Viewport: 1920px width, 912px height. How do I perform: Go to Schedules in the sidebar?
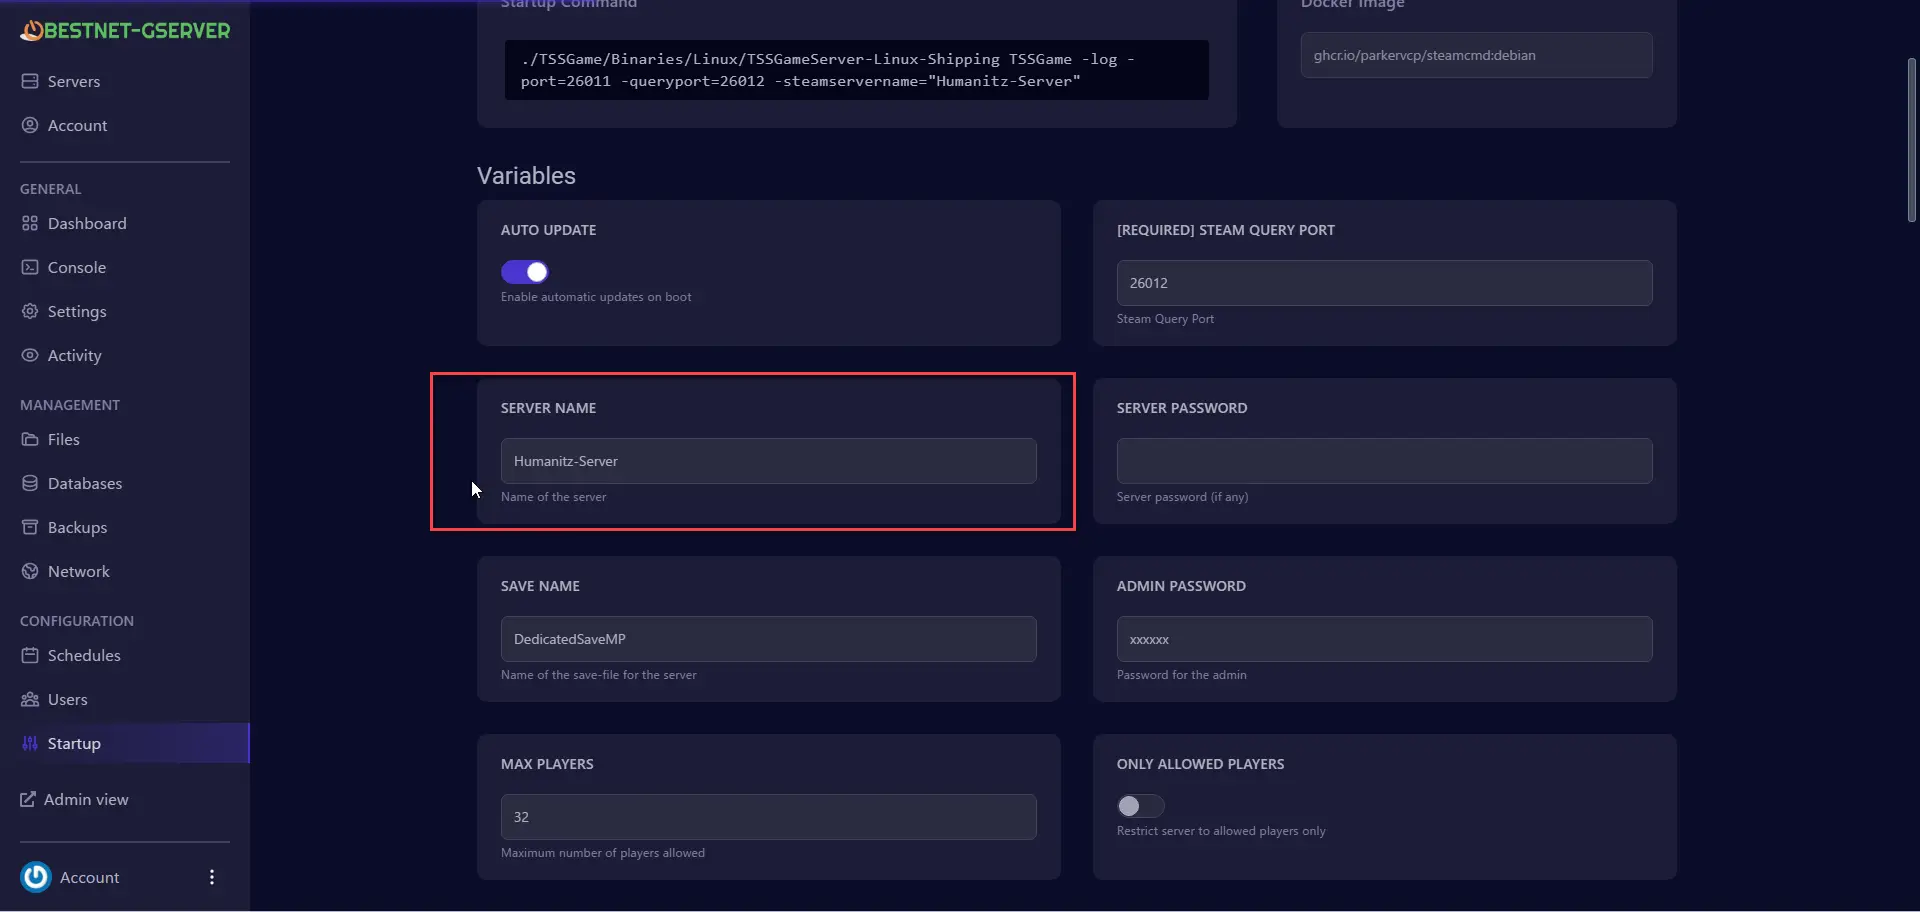tap(84, 655)
